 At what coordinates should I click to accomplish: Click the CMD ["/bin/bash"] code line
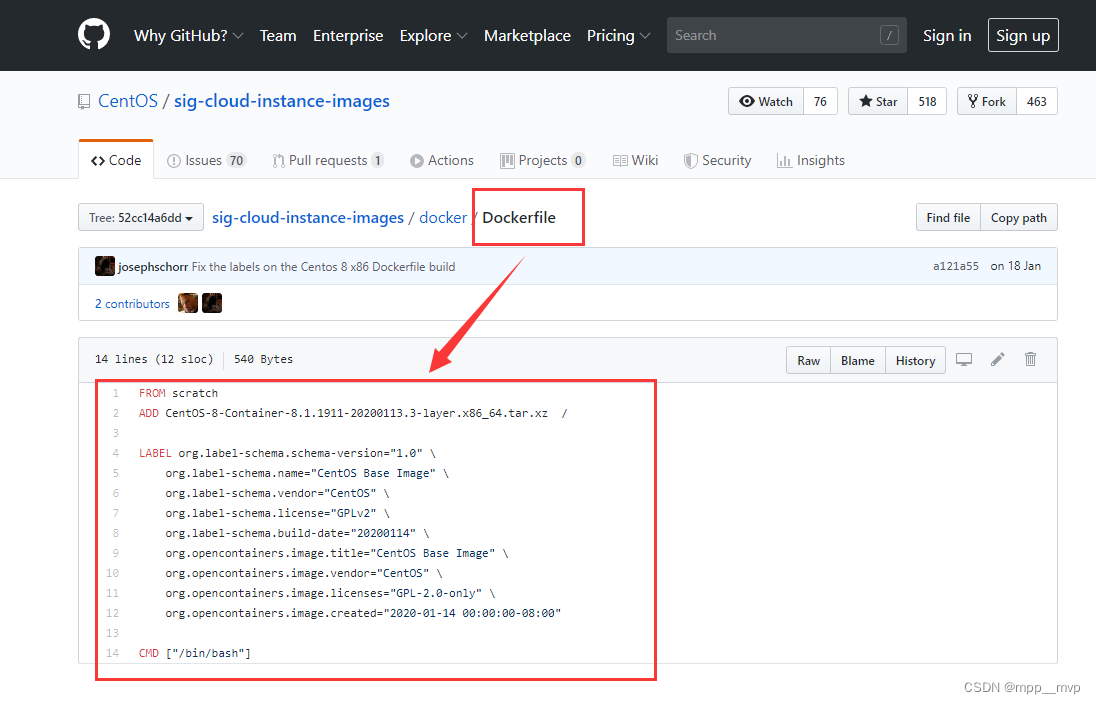click(x=194, y=653)
